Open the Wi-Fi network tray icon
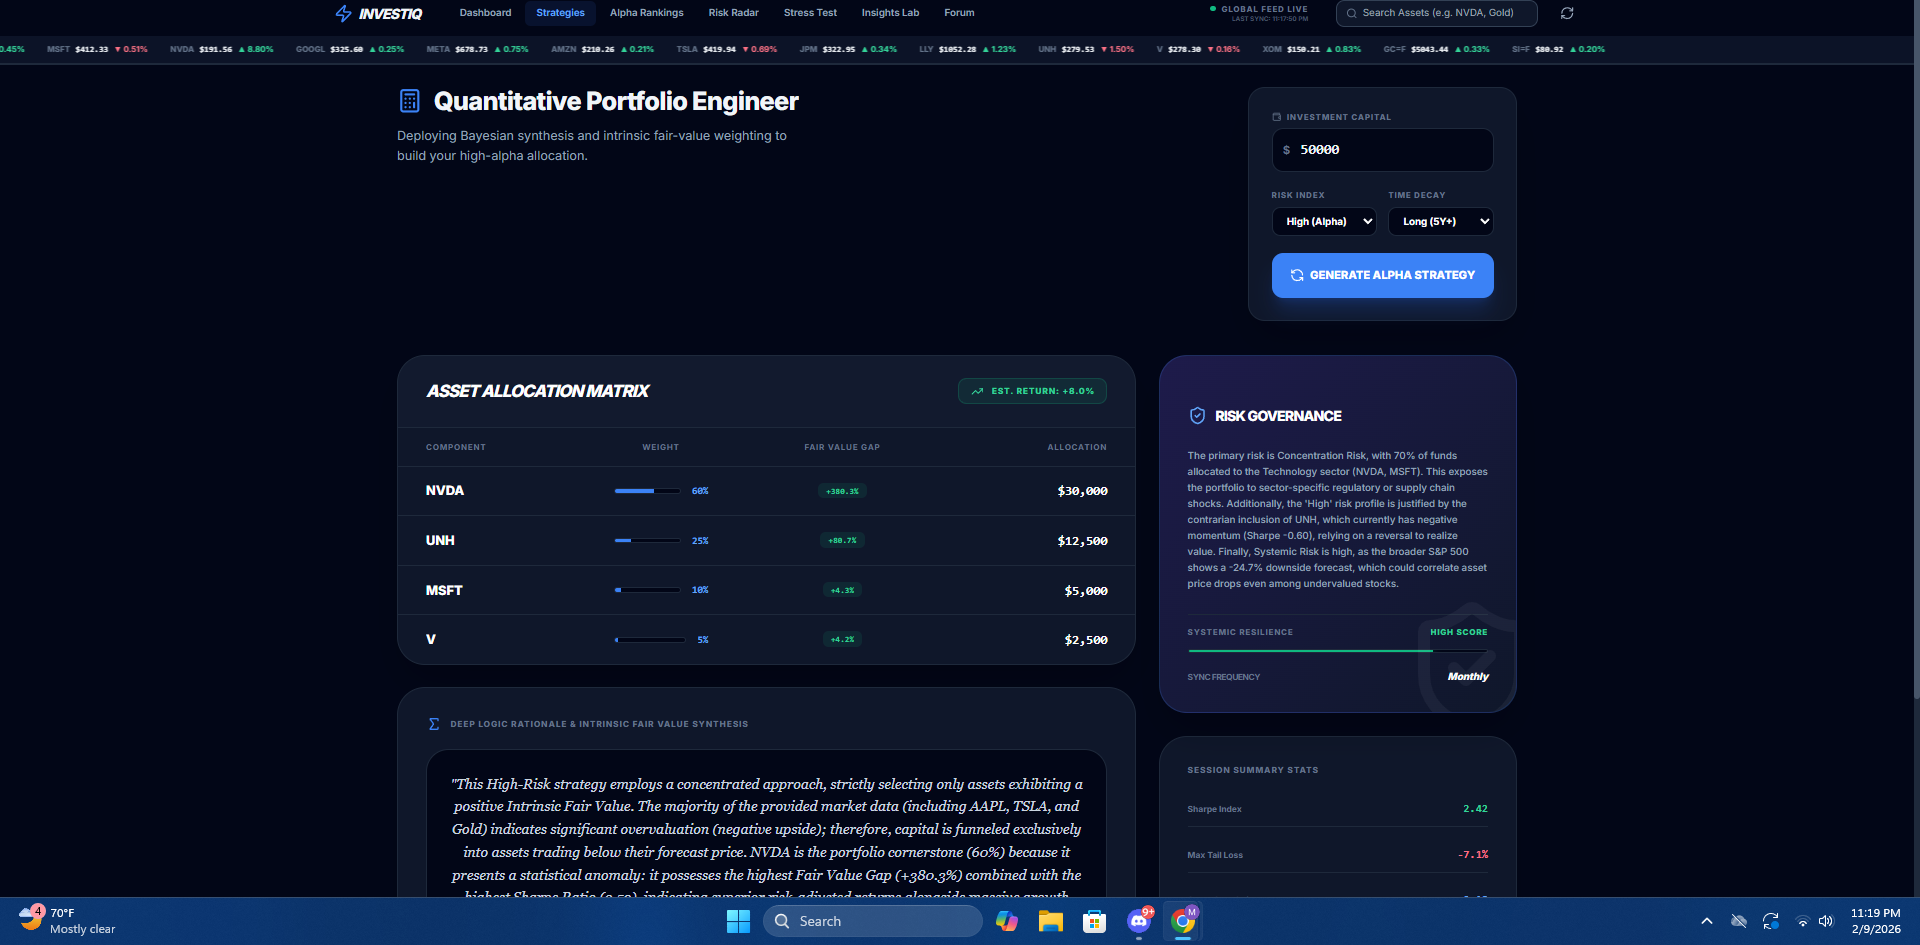 (1802, 921)
